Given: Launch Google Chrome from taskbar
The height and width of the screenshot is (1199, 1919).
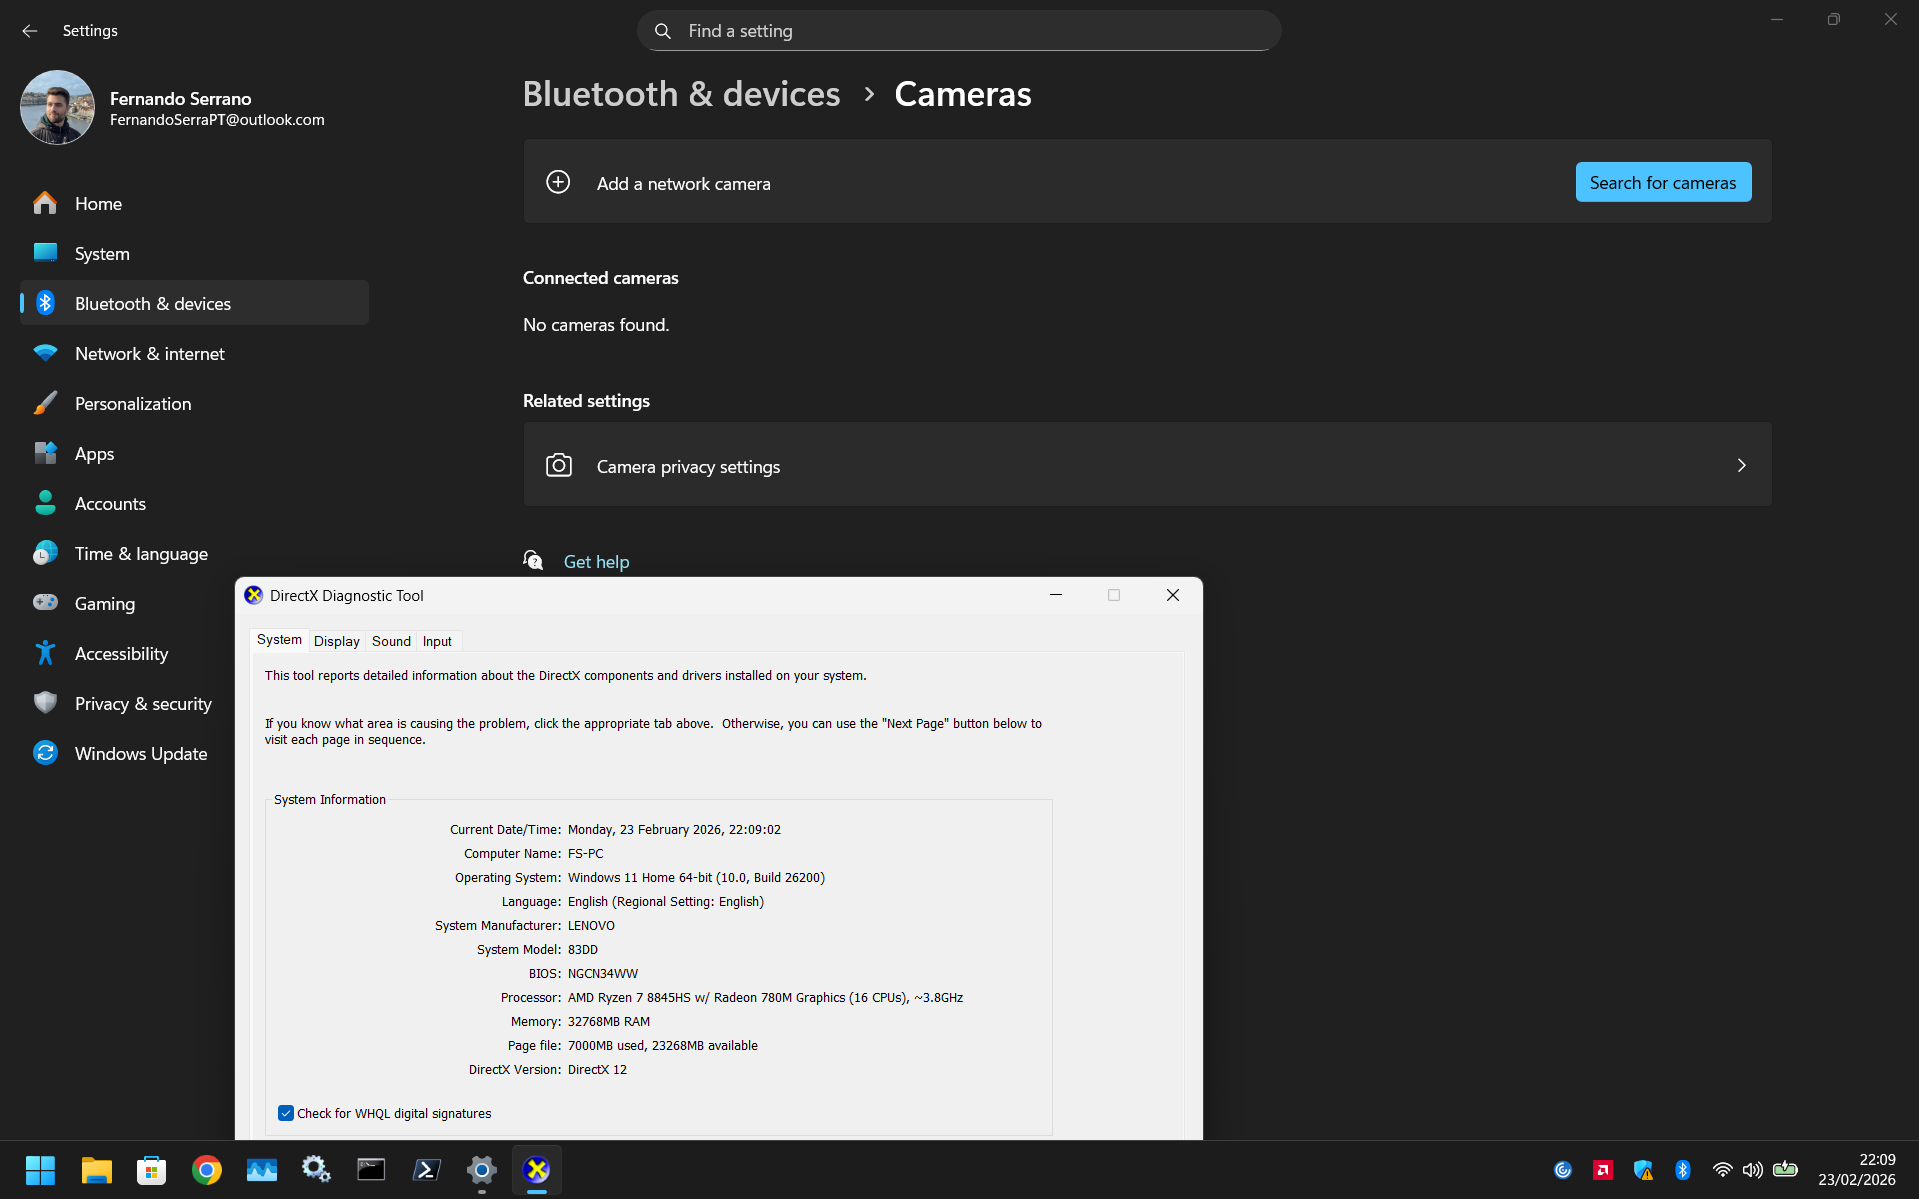Looking at the screenshot, I should 207,1170.
